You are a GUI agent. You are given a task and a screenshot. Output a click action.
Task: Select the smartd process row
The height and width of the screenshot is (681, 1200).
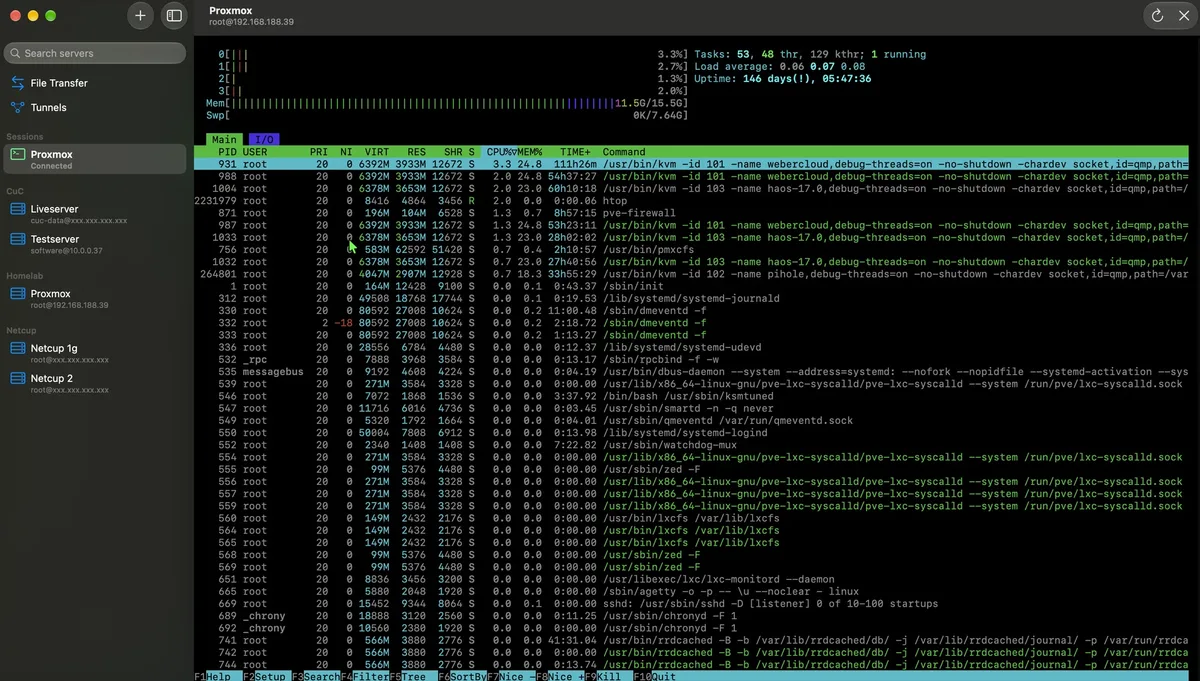[691, 408]
